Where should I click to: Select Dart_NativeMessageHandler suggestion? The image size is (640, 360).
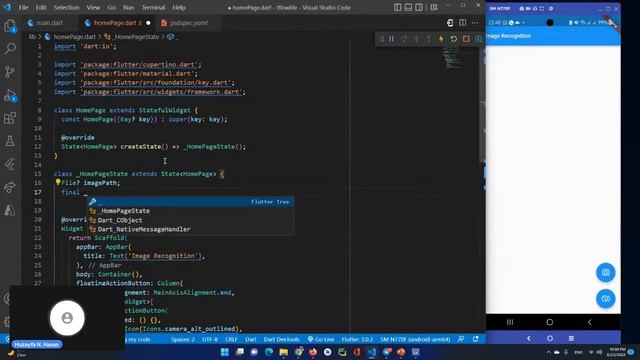(191, 229)
